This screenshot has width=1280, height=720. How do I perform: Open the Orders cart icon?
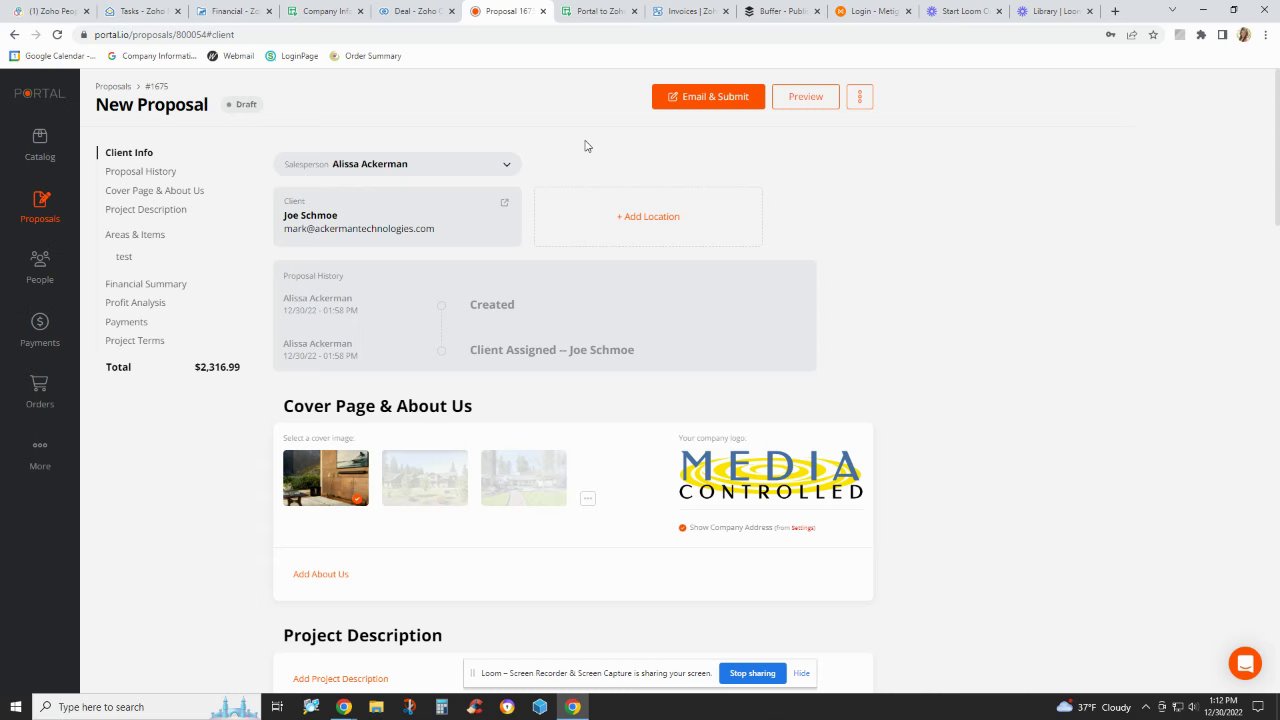[40, 391]
